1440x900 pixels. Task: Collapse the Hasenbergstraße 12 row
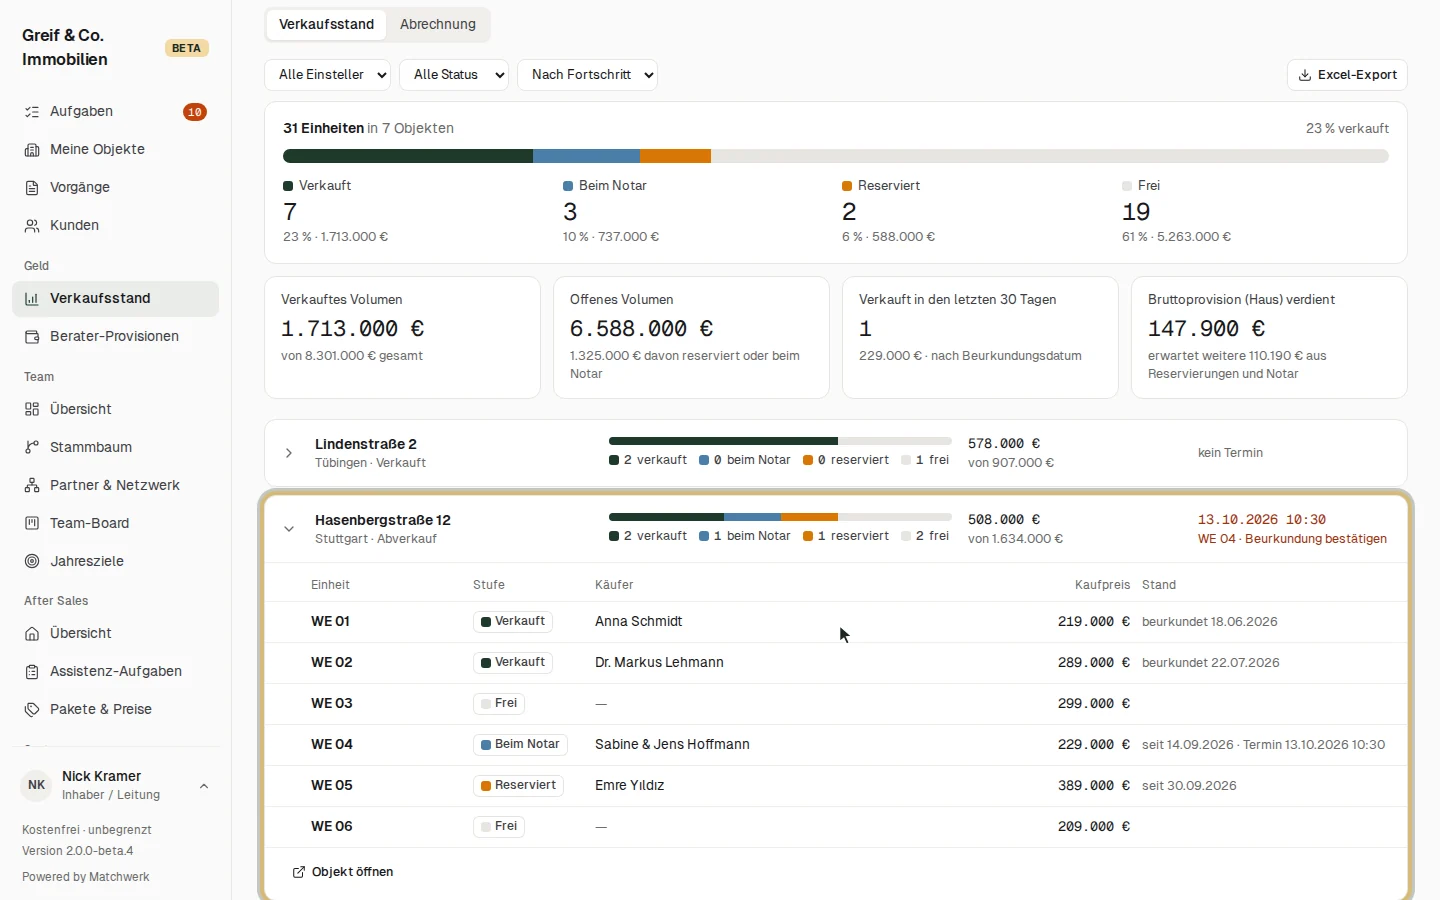point(289,529)
